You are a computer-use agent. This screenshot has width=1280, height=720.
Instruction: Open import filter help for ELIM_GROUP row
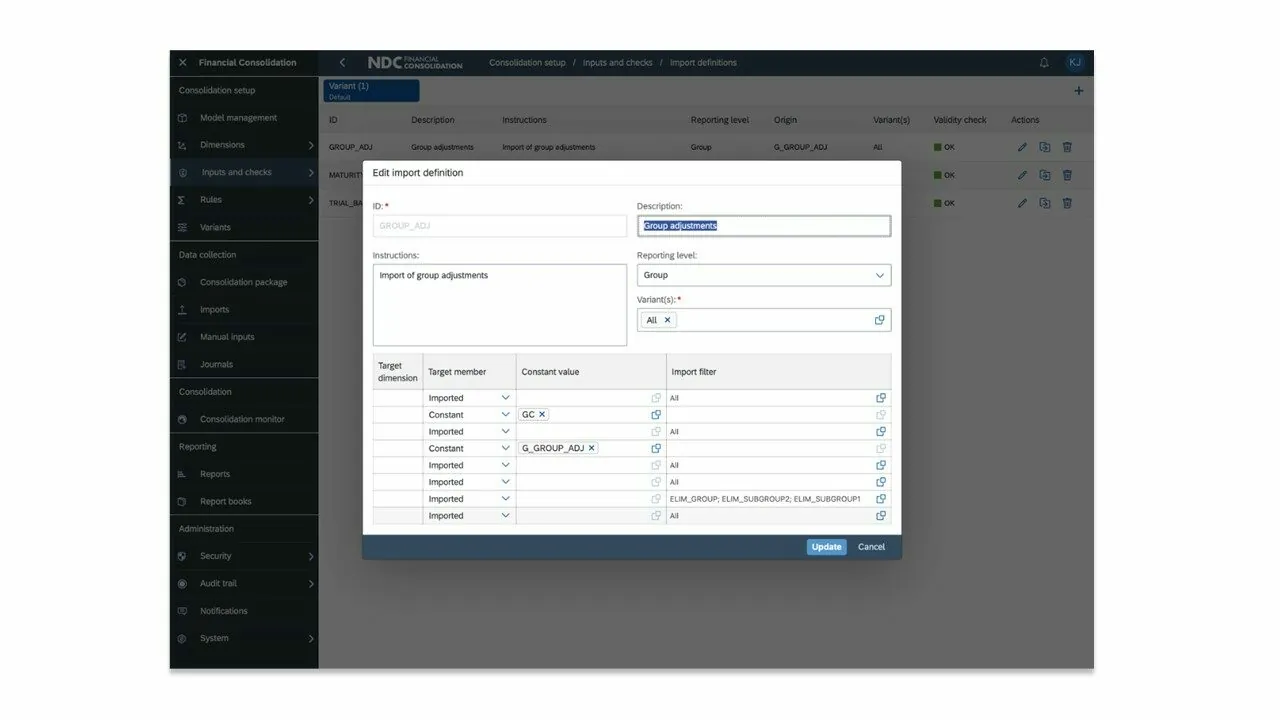coord(881,499)
